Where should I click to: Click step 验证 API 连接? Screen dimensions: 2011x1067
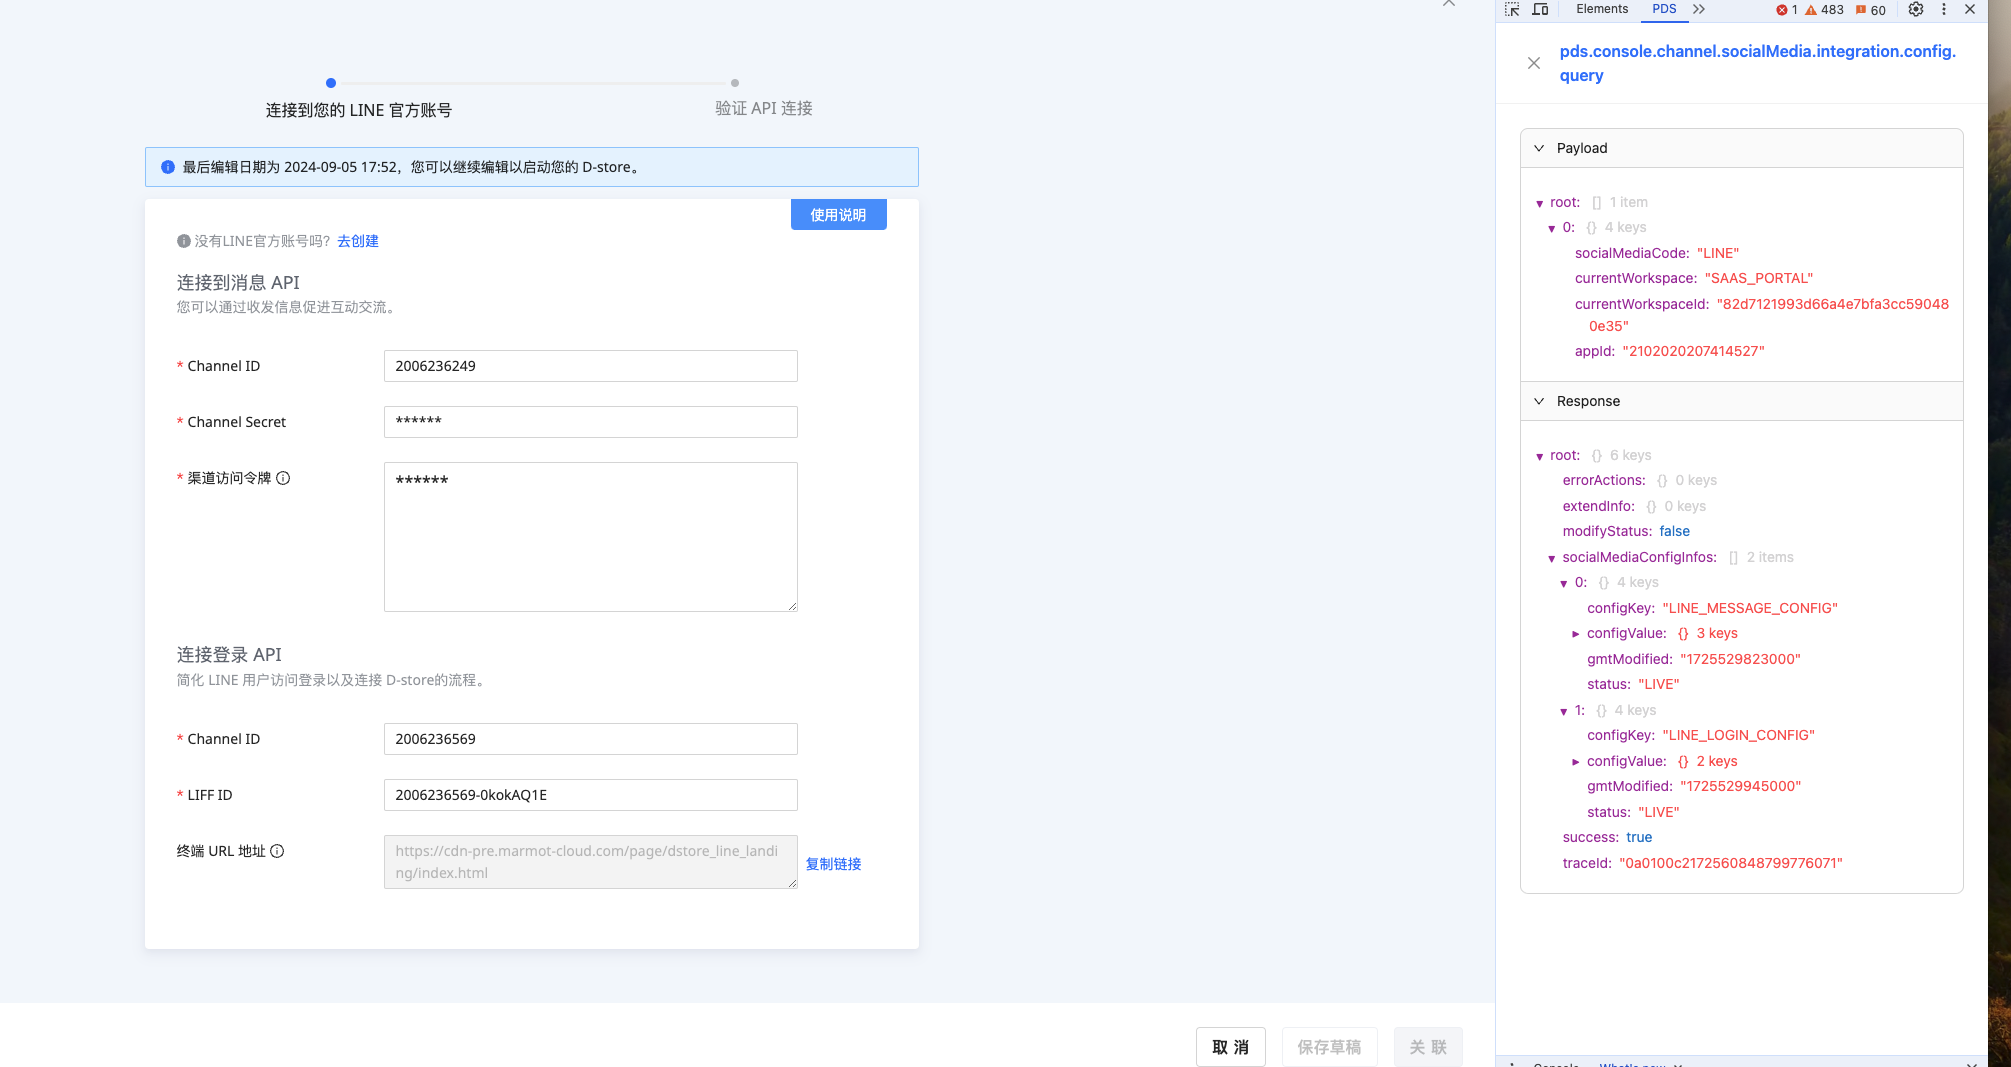pyautogui.click(x=763, y=108)
